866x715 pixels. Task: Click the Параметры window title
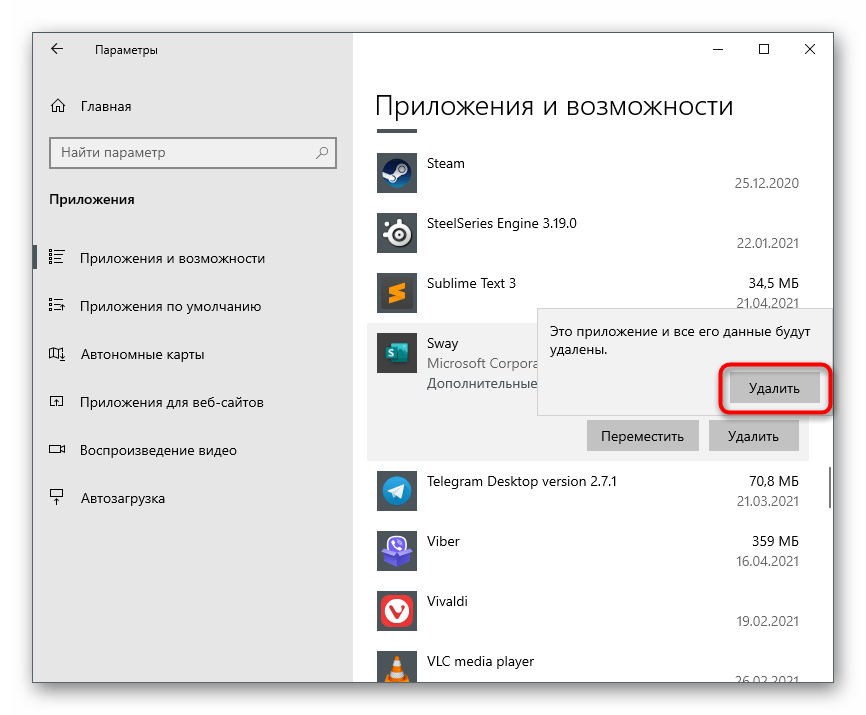[x=126, y=50]
